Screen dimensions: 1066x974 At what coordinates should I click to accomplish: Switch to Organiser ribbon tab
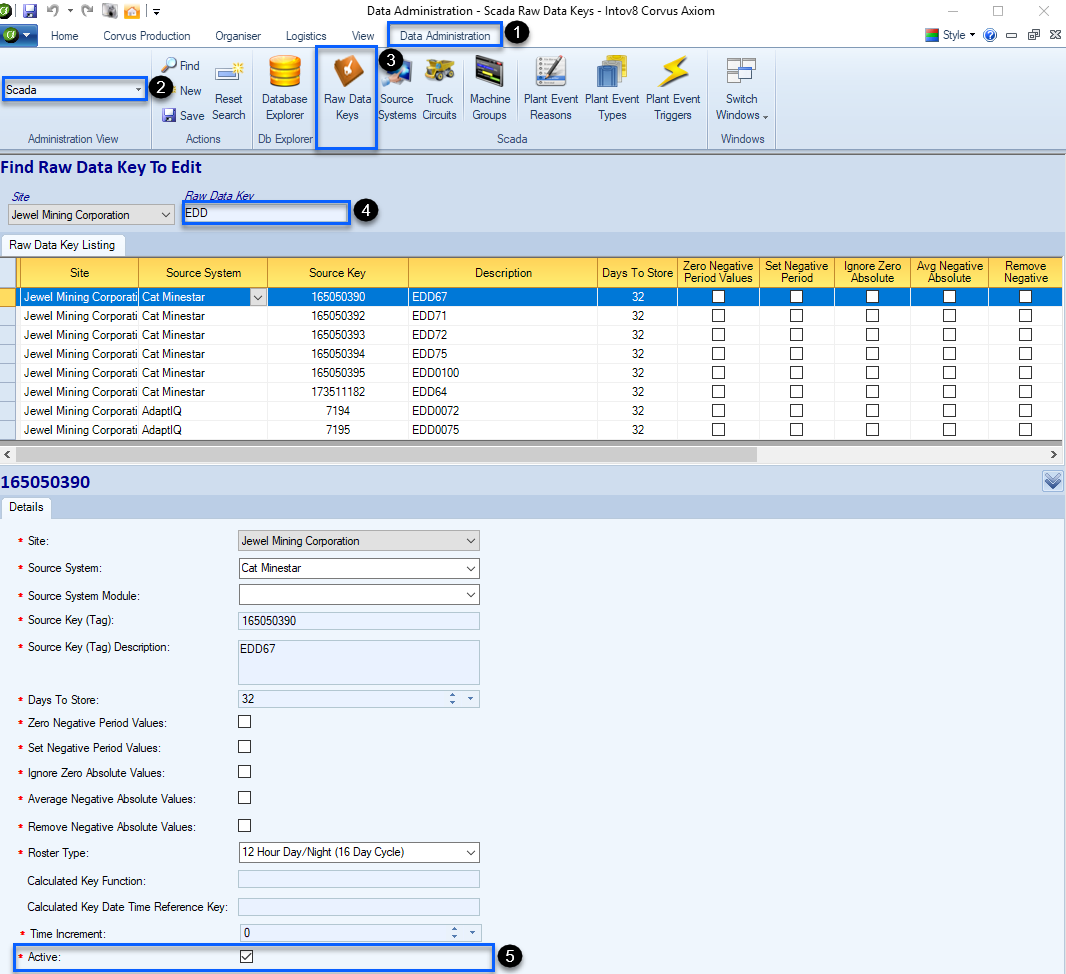click(x=238, y=35)
